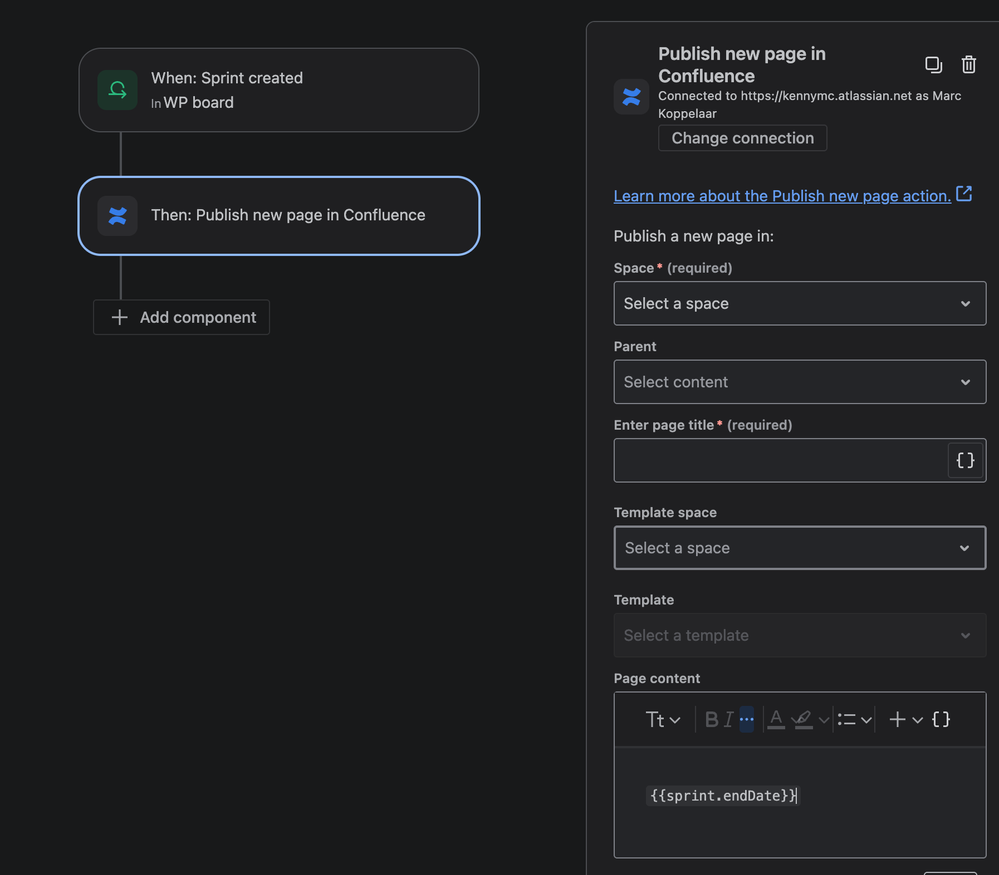The image size is (999, 875).
Task: Click the WP board text in trigger
Action: [x=198, y=103]
